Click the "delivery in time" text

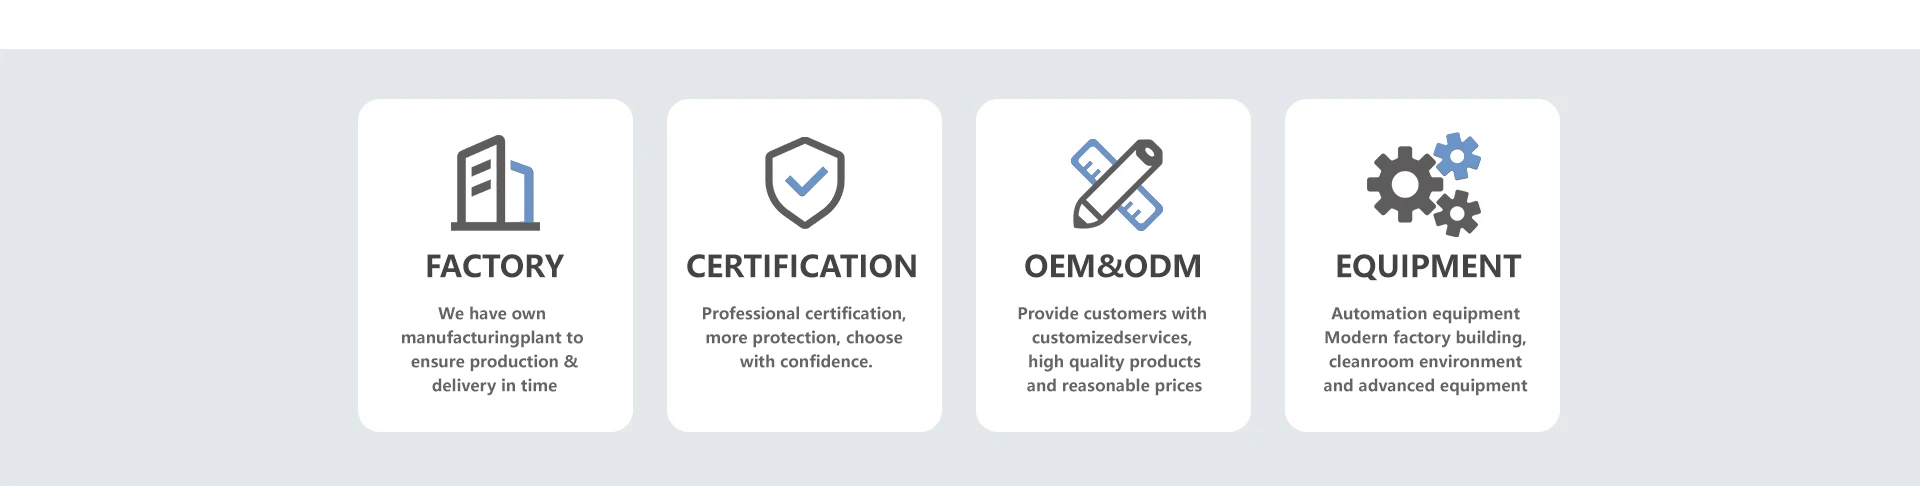[x=494, y=386]
